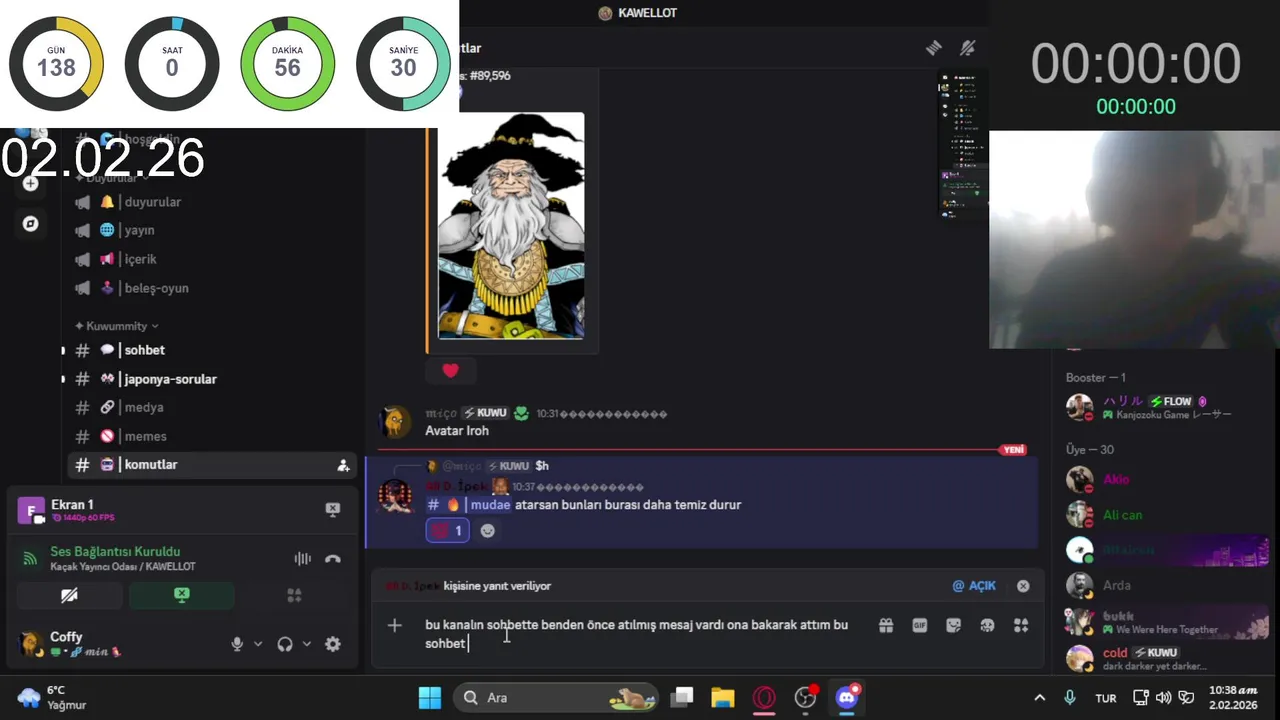Open Coffy's profile avatar
The image size is (1280, 720).
tap(31, 643)
